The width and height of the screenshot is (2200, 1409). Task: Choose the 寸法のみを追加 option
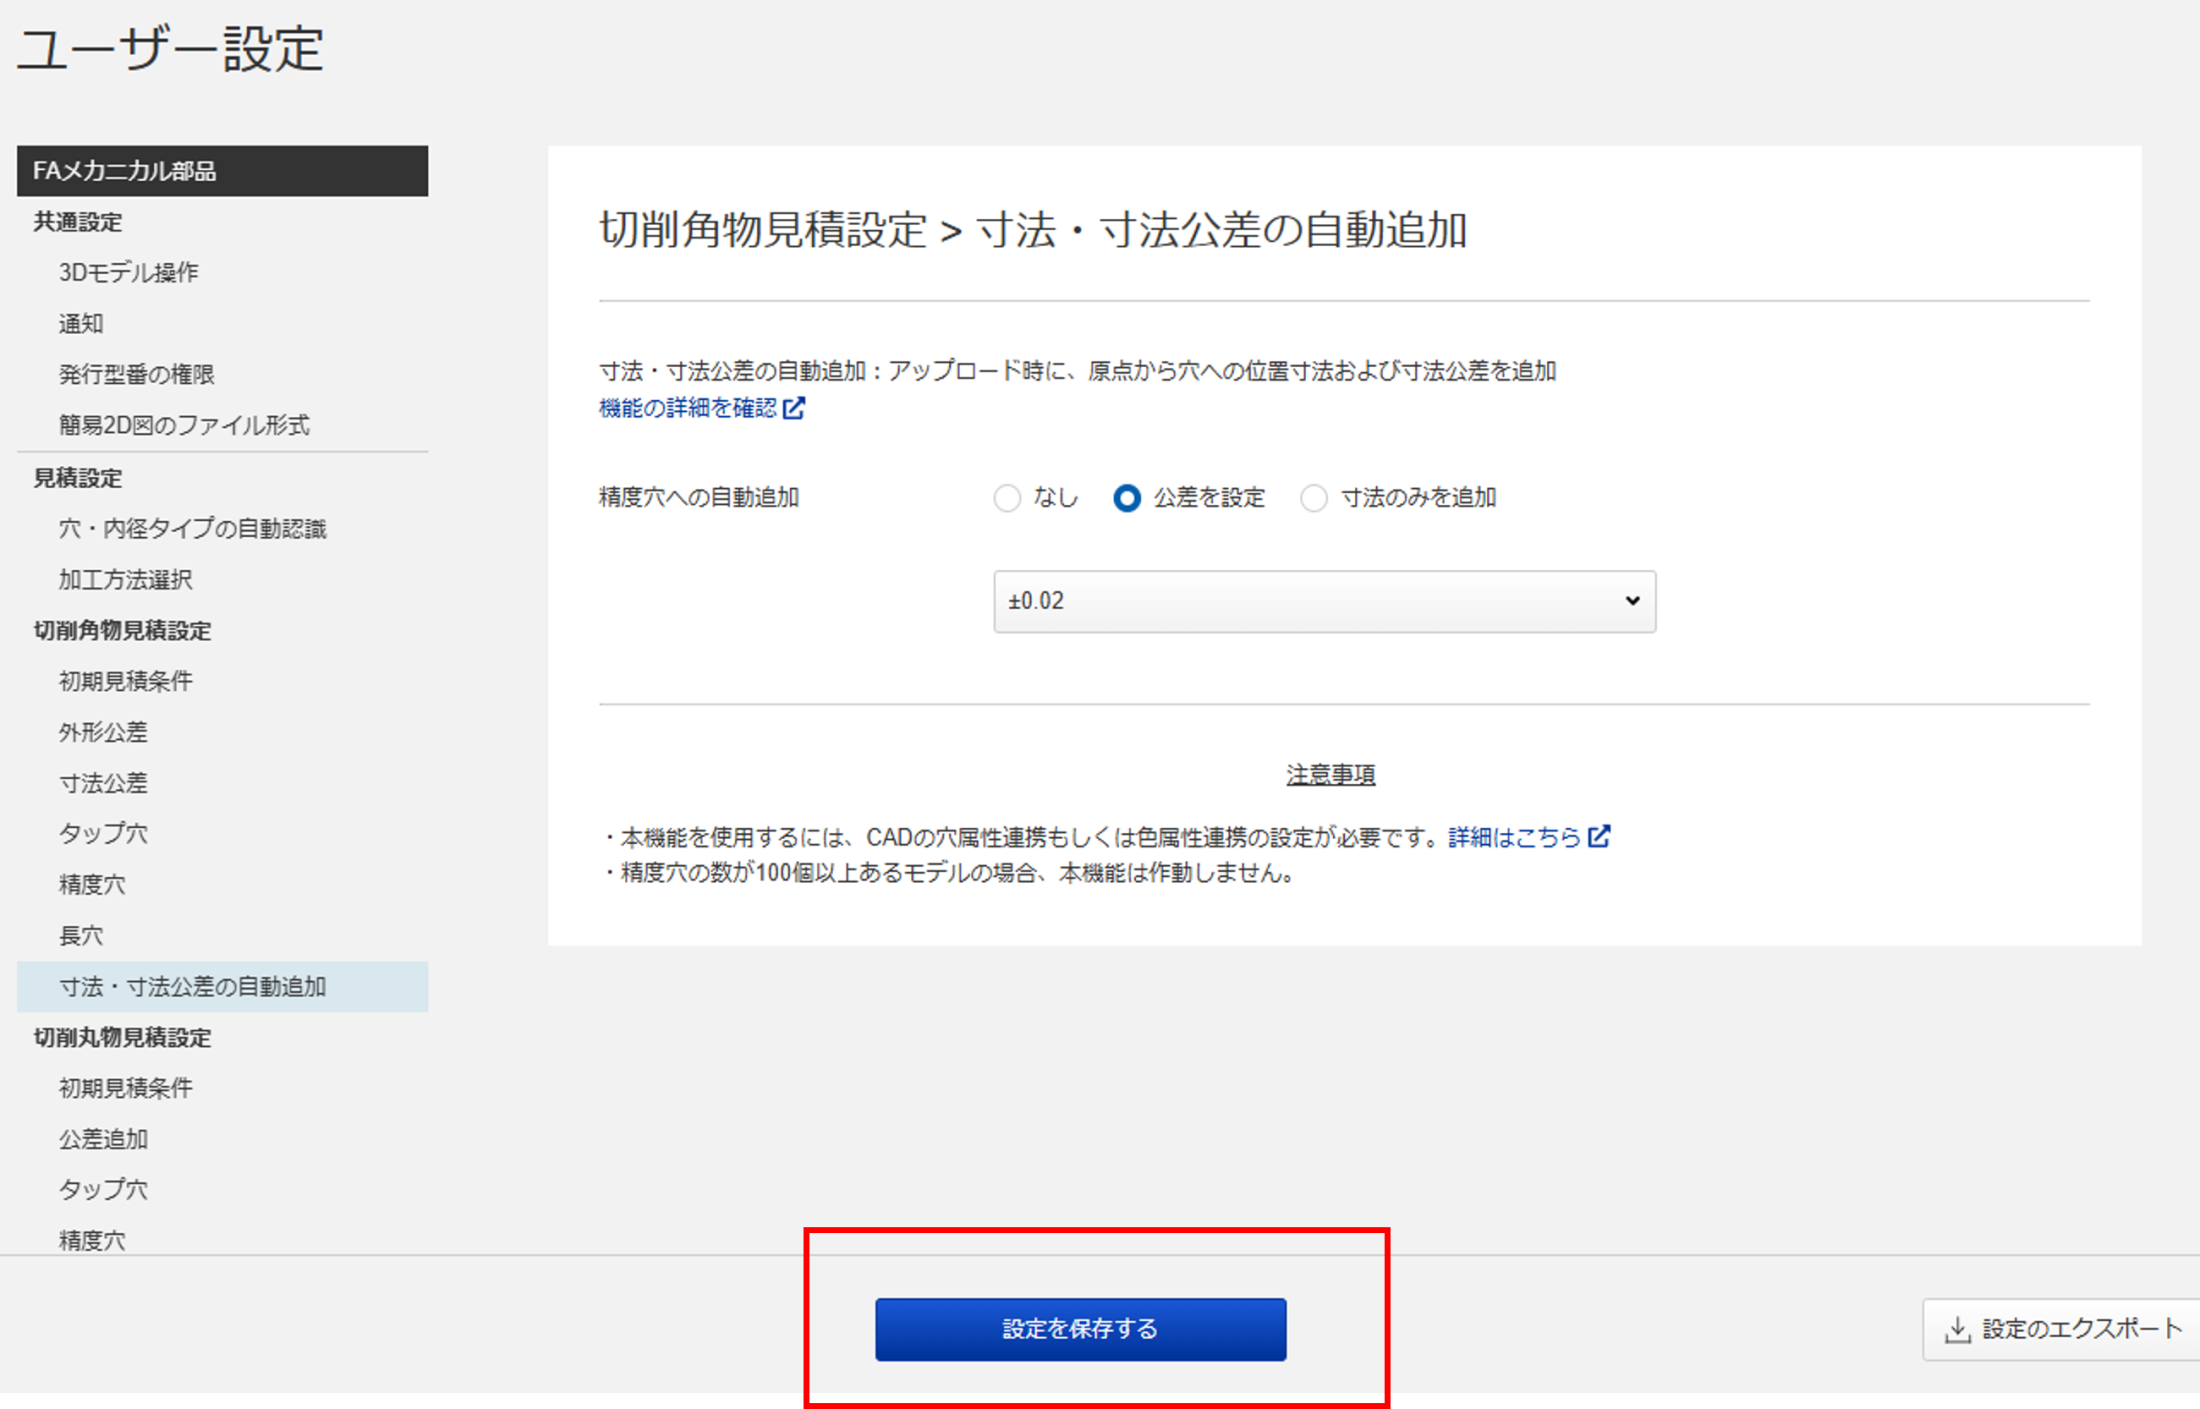(1314, 498)
